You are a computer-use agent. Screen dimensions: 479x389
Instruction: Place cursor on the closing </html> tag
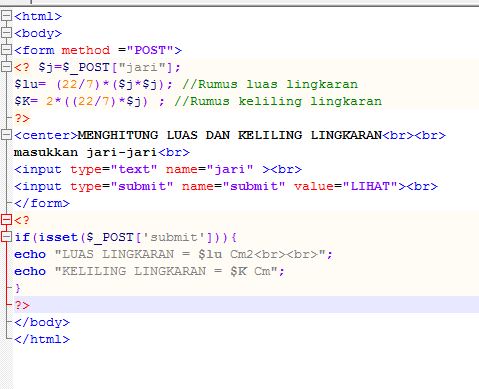42,339
